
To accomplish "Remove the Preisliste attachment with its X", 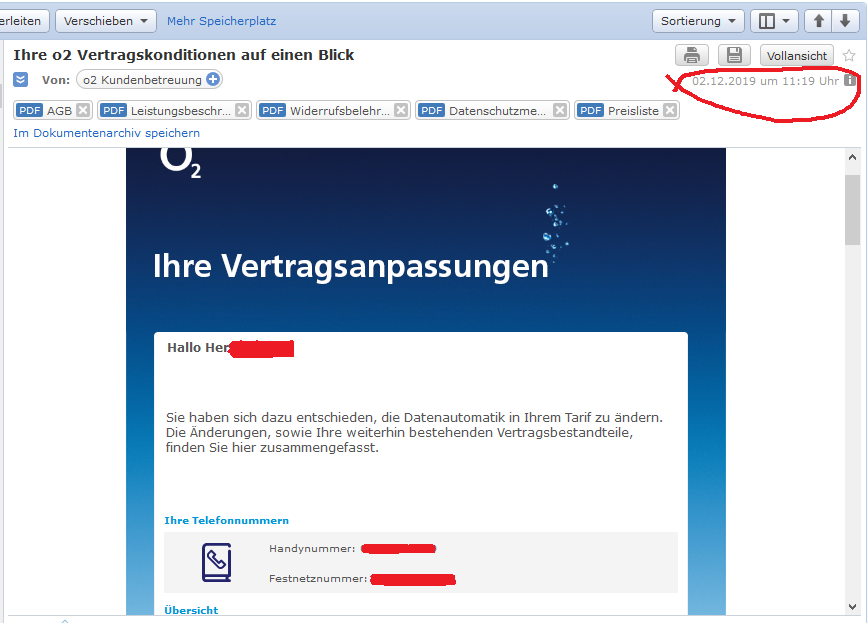I will [x=670, y=110].
